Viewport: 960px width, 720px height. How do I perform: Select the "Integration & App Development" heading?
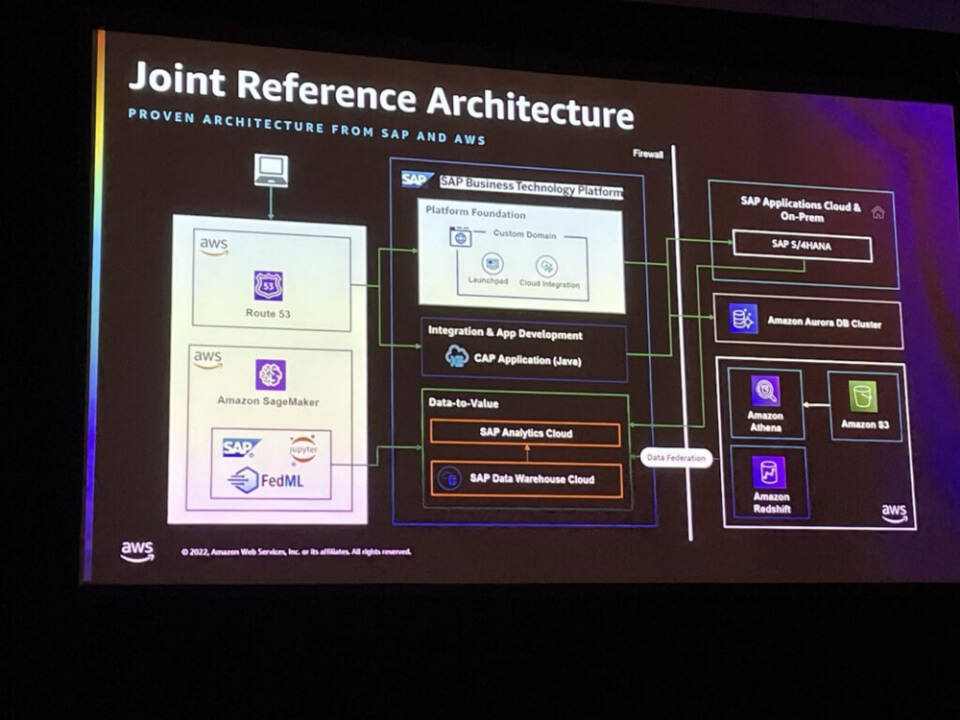(x=505, y=332)
